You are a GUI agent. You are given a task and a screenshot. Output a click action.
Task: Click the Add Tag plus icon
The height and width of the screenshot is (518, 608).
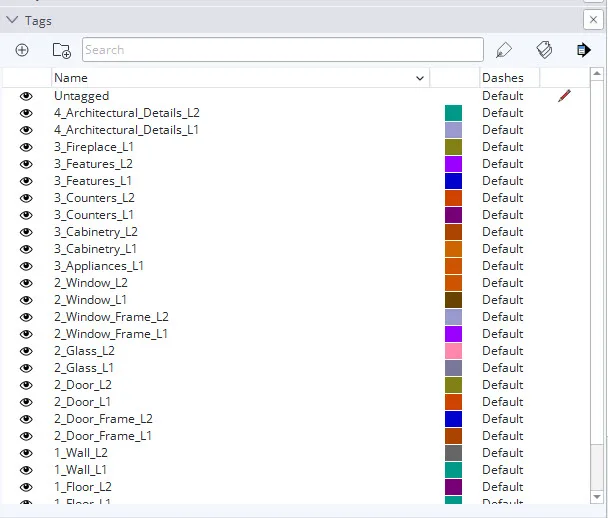(x=22, y=50)
